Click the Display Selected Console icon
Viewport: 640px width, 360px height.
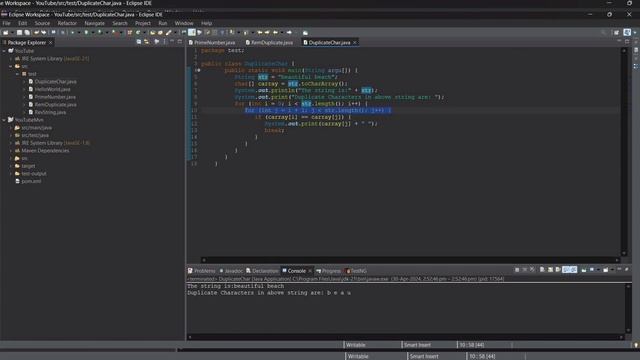[x=592, y=270]
